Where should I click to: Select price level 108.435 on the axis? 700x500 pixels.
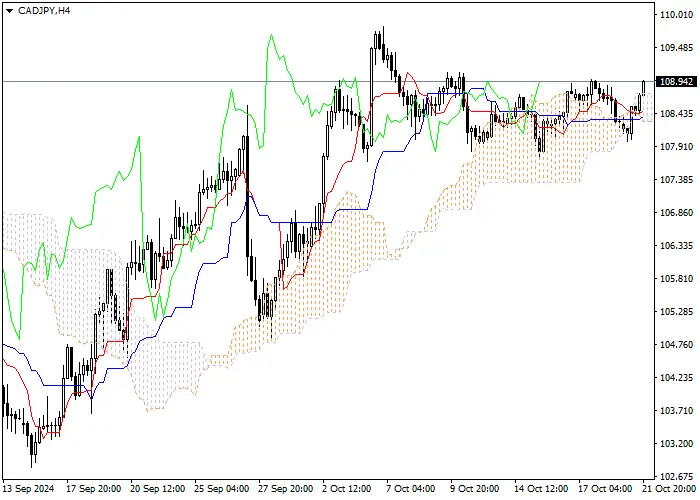[x=676, y=114]
